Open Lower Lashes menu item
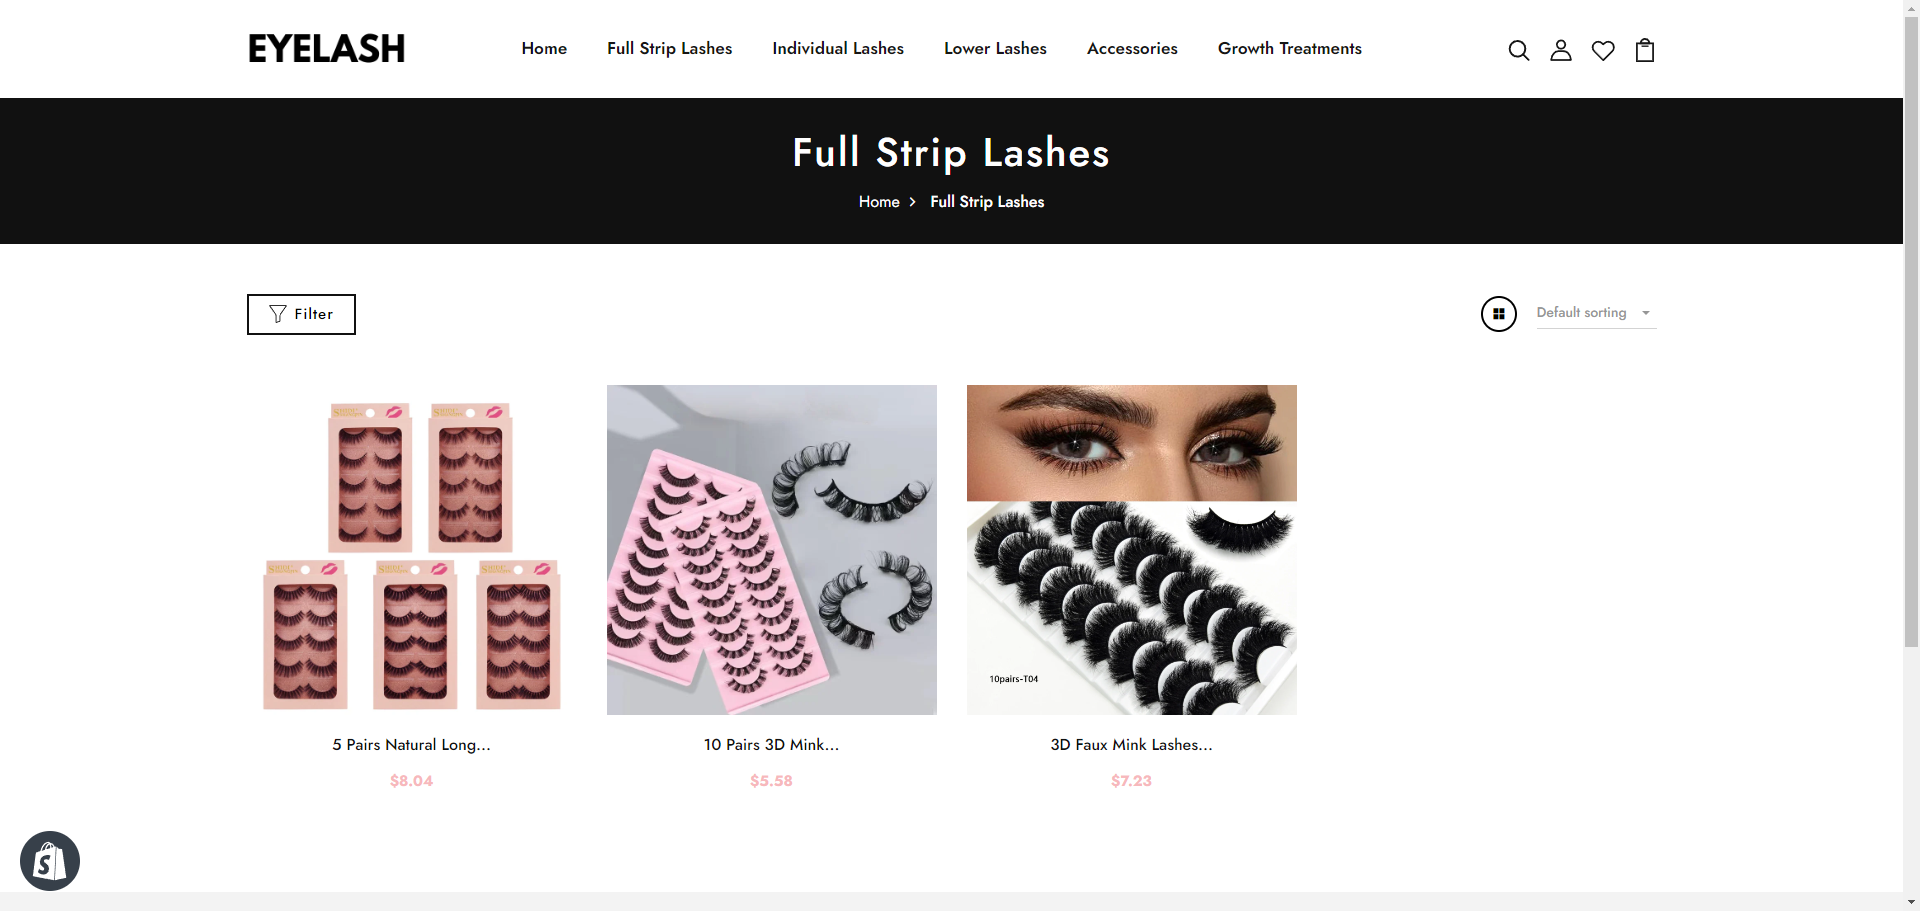This screenshot has height=911, width=1920. tap(995, 48)
